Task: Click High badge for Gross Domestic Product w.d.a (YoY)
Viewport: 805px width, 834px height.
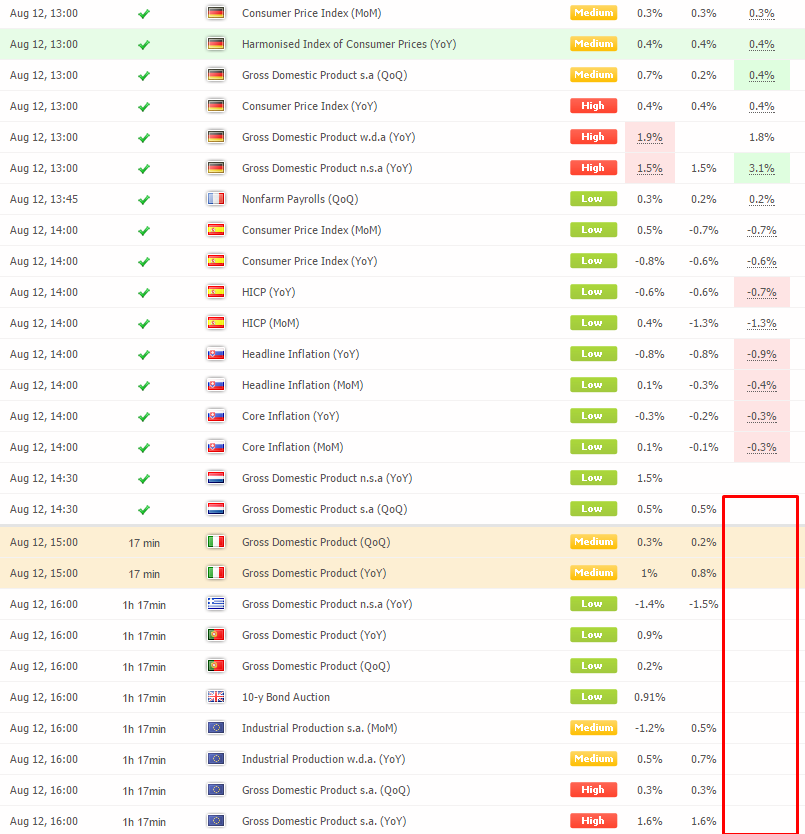Action: click(x=593, y=137)
